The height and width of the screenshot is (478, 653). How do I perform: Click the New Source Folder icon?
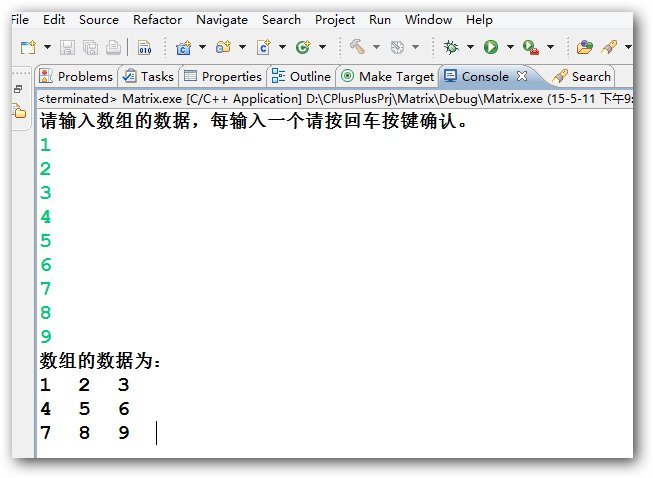point(223,47)
